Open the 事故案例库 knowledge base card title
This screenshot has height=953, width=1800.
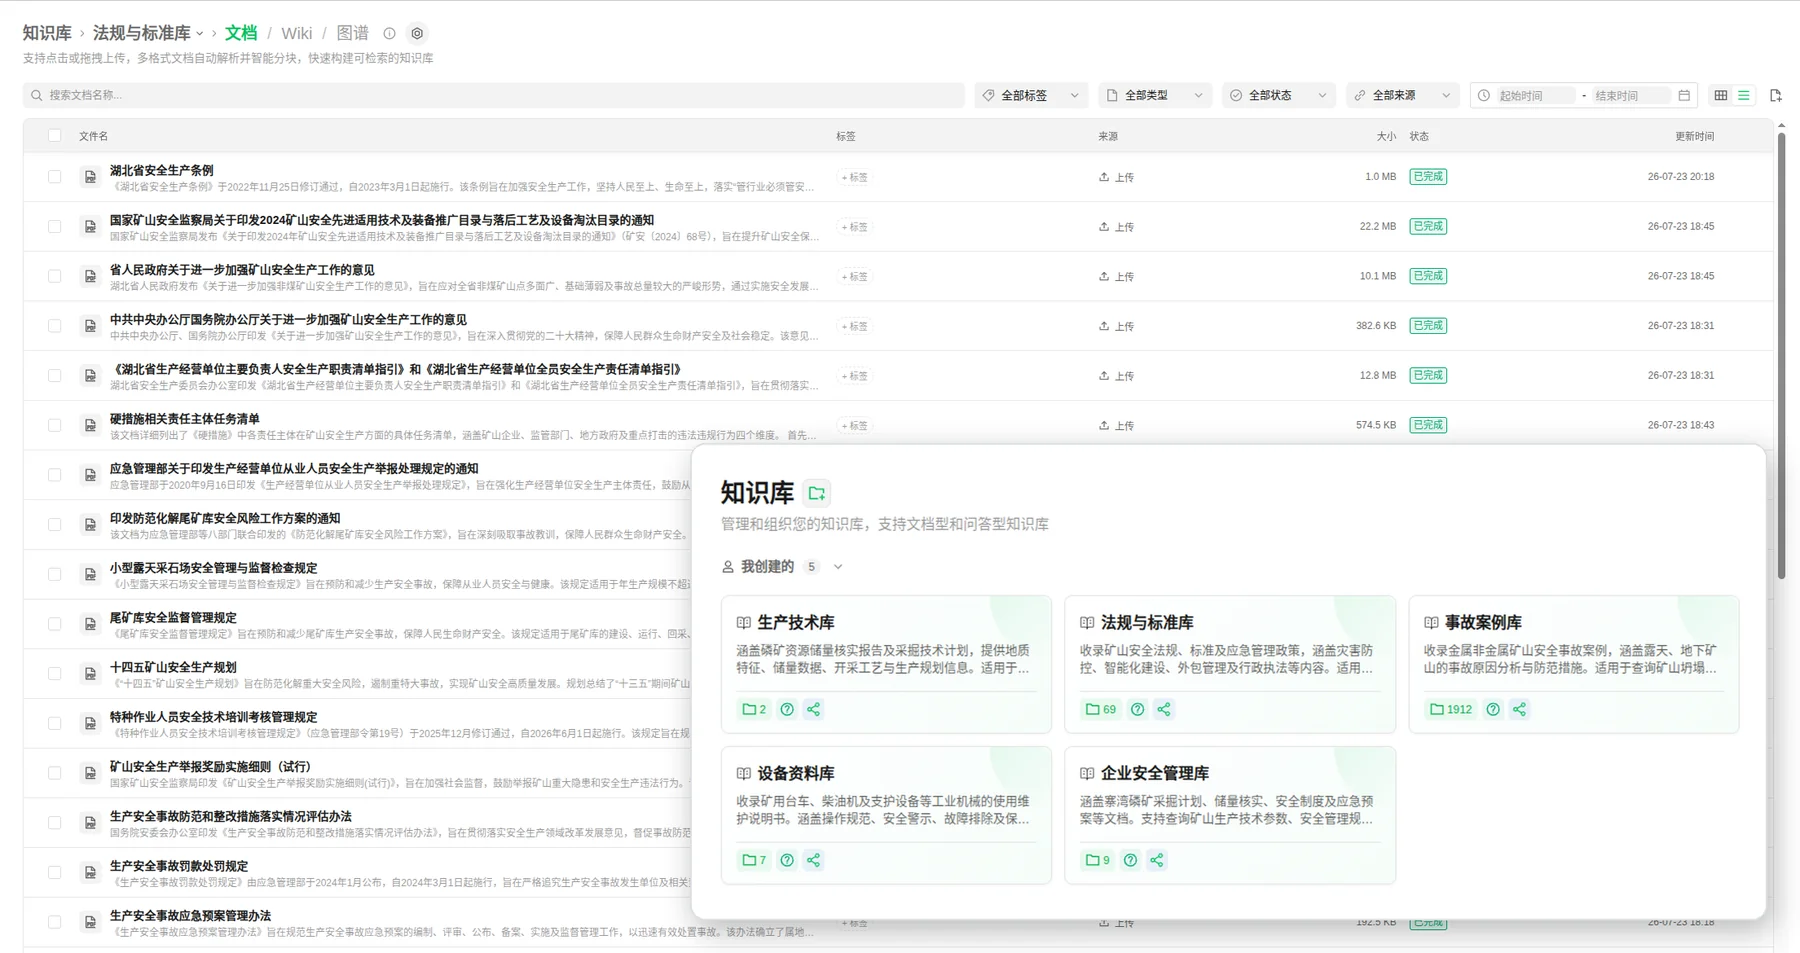pos(1483,622)
